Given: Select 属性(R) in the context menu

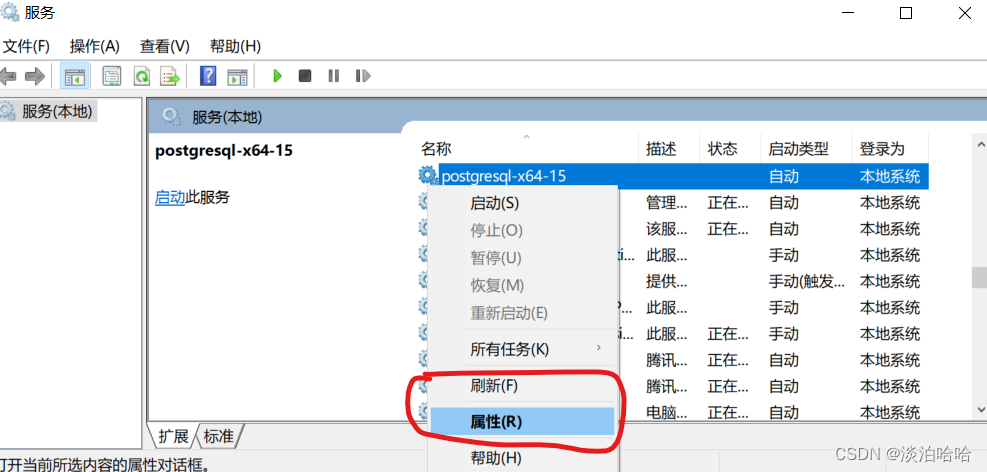Looking at the screenshot, I should tap(523, 422).
